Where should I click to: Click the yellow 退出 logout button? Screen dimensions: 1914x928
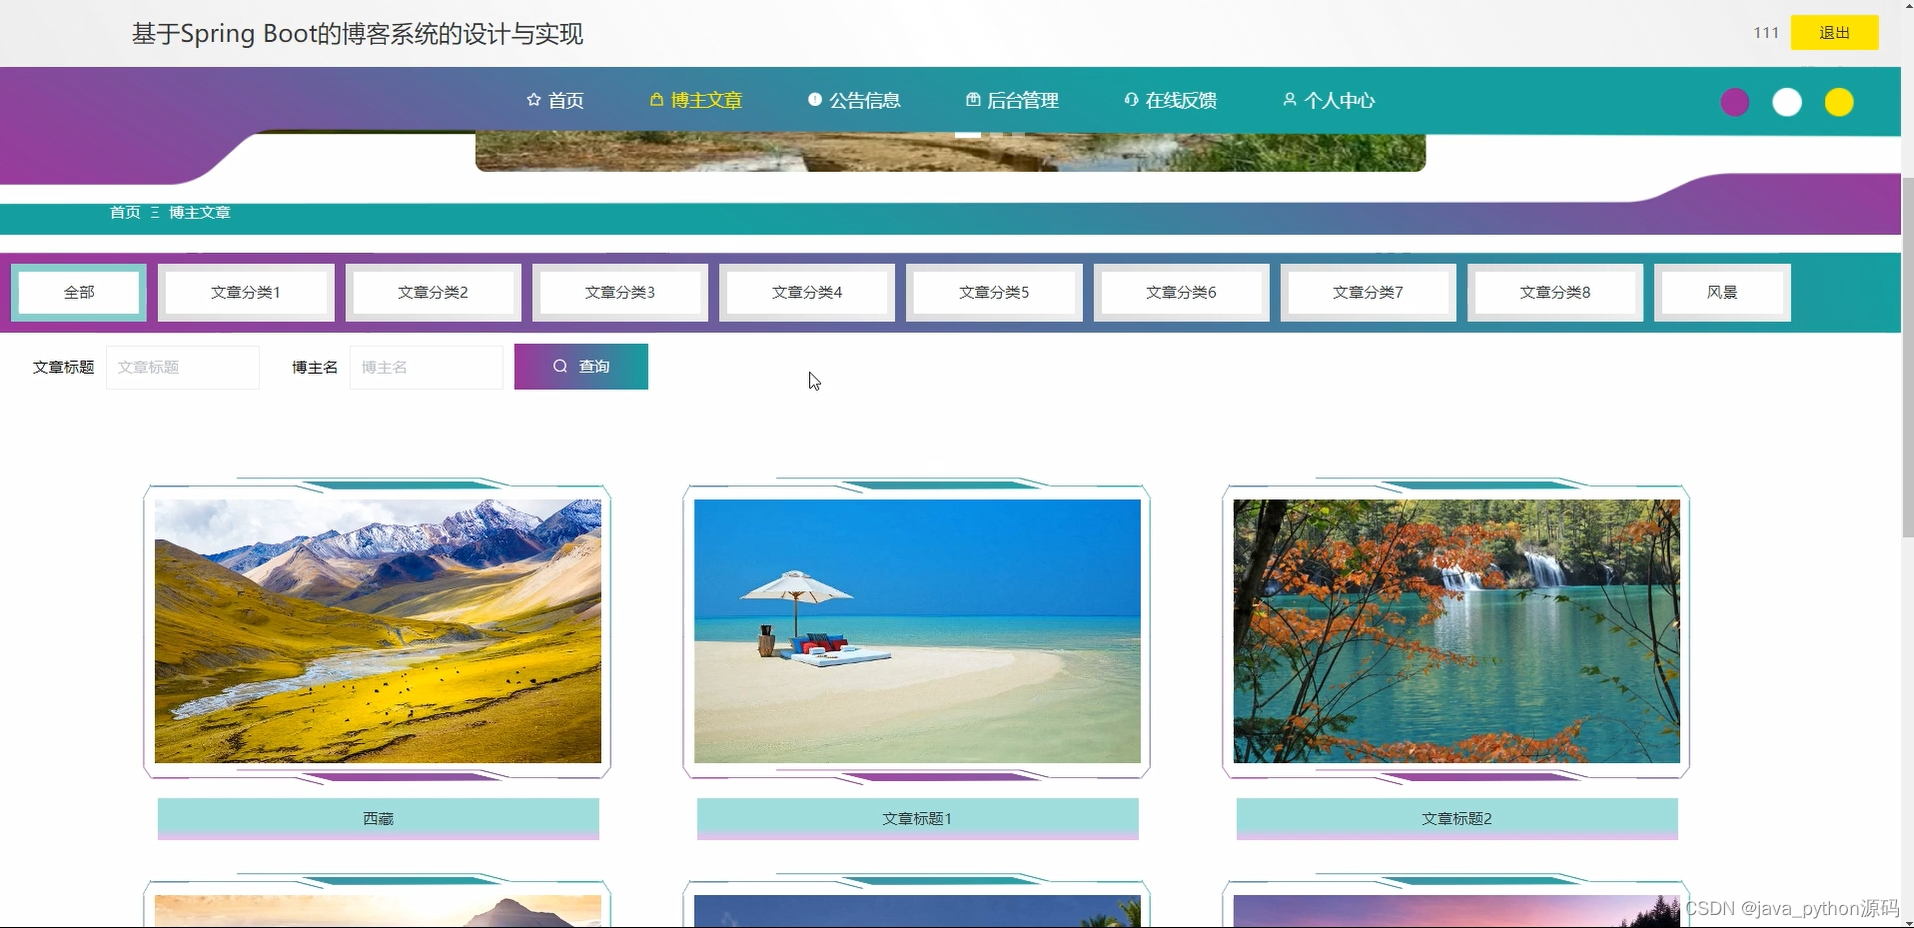pos(1834,33)
